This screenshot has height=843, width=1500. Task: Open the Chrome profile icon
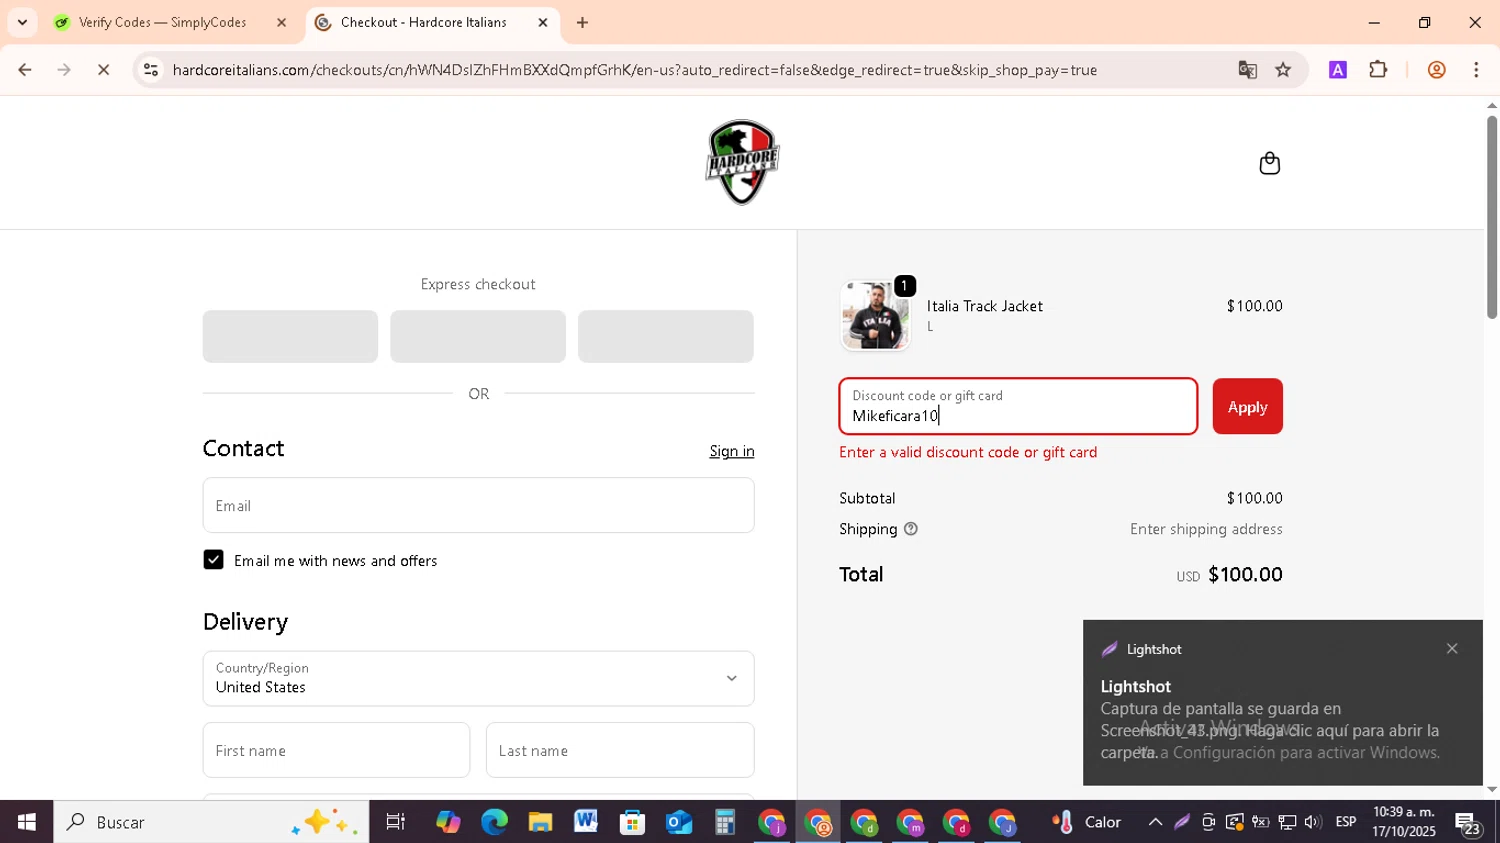(x=1436, y=70)
